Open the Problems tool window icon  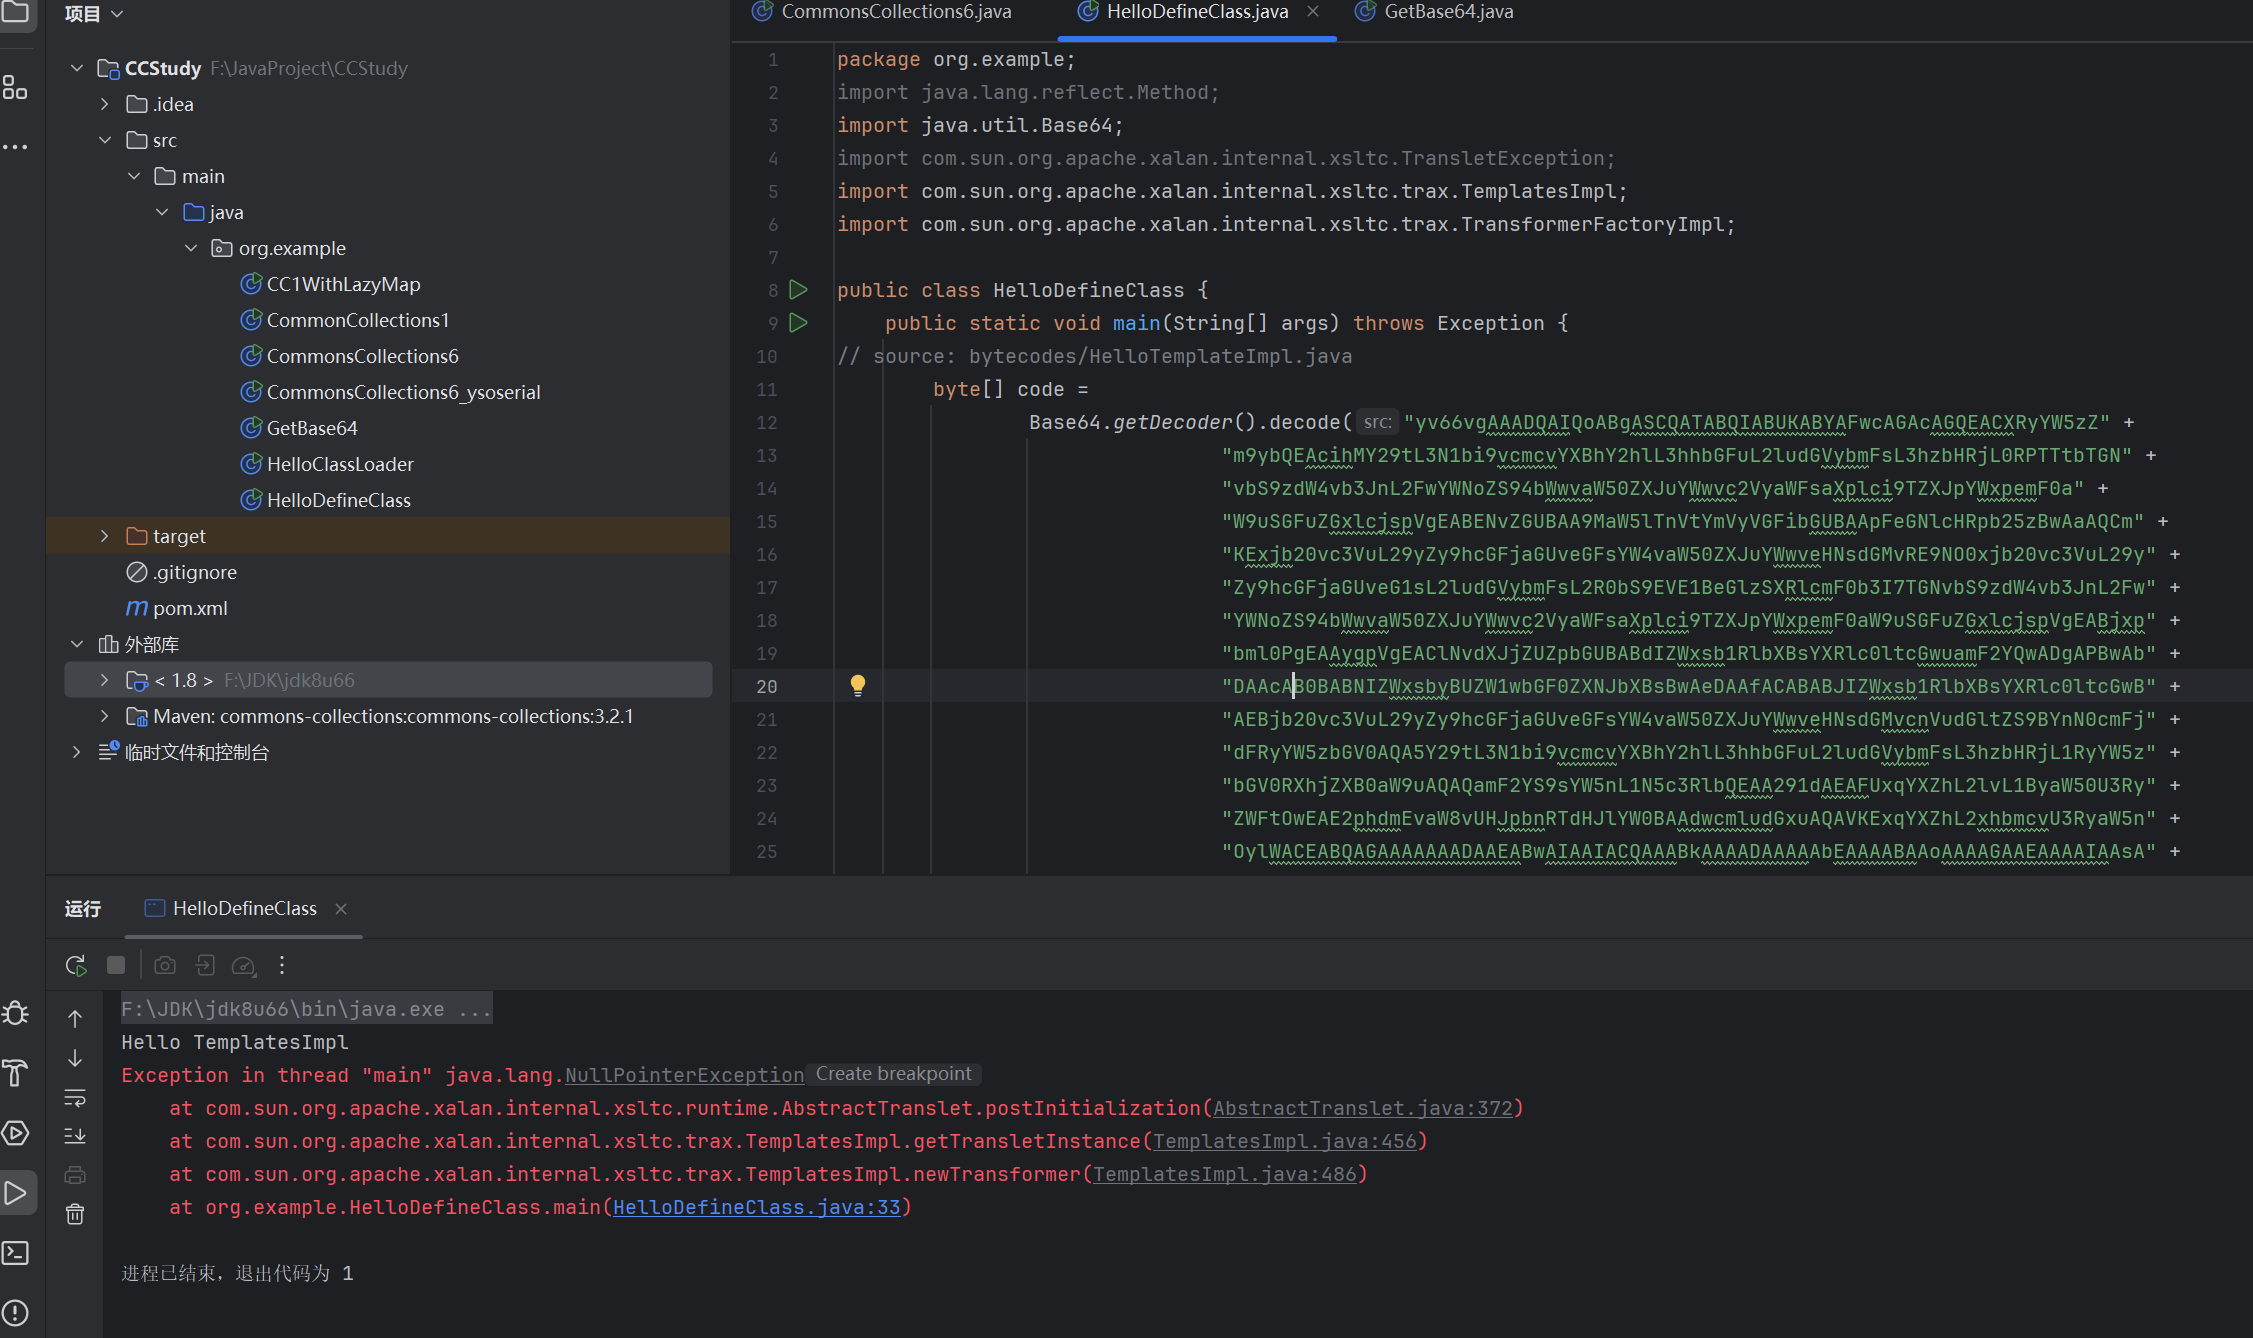point(16,1312)
